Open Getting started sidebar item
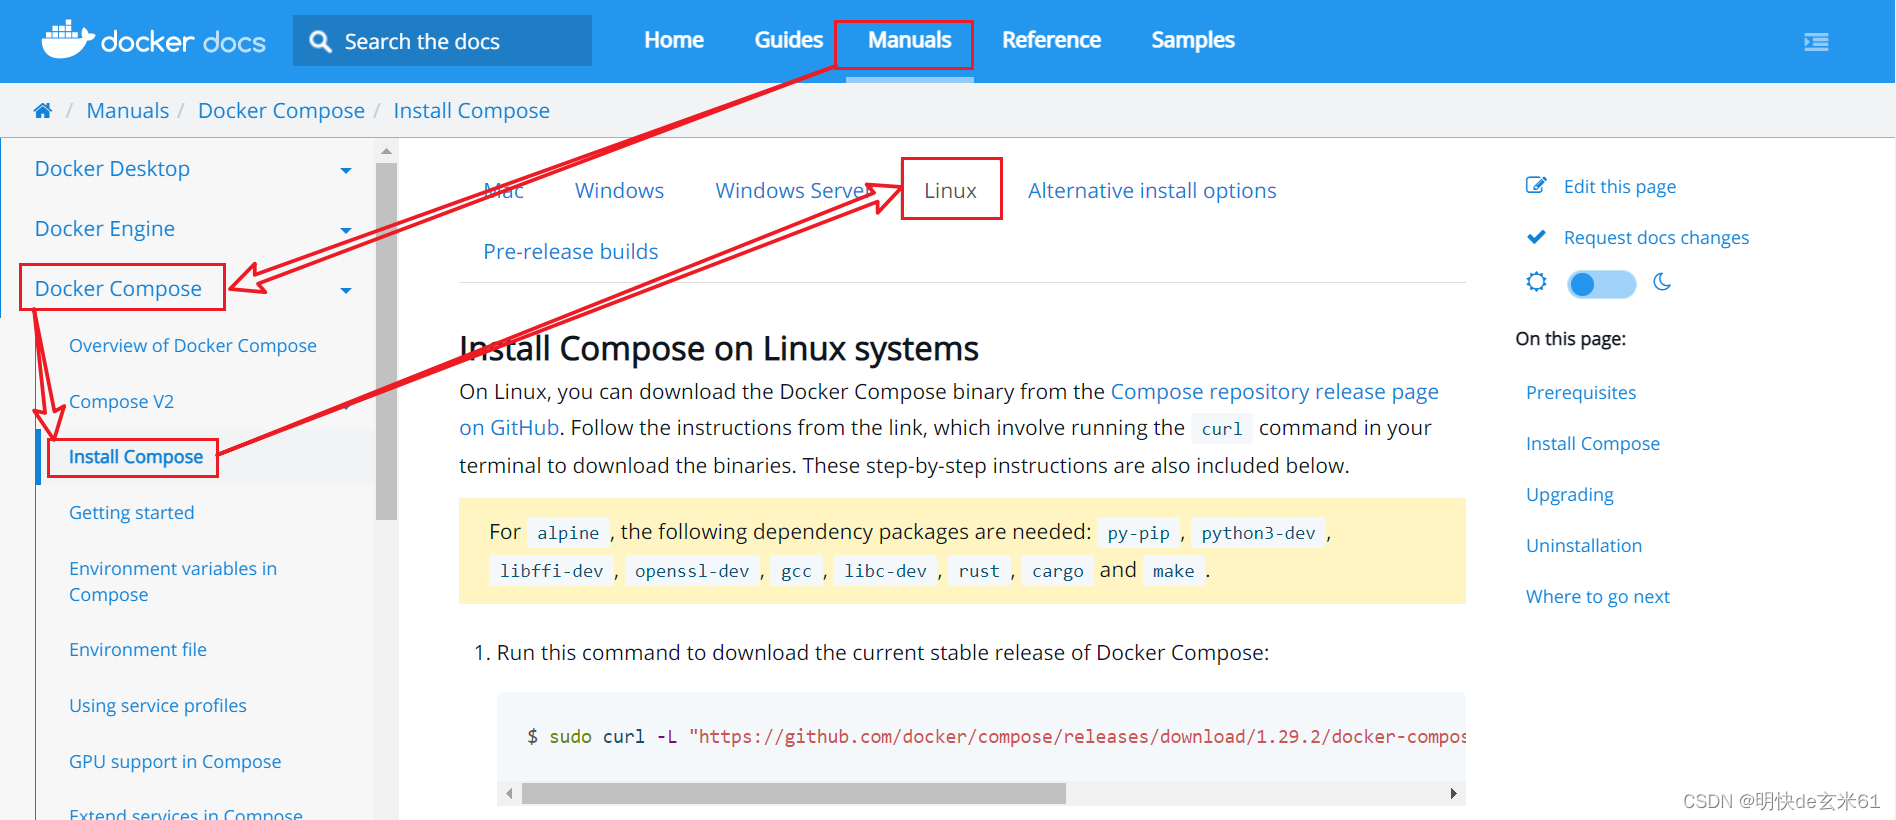 (x=132, y=513)
